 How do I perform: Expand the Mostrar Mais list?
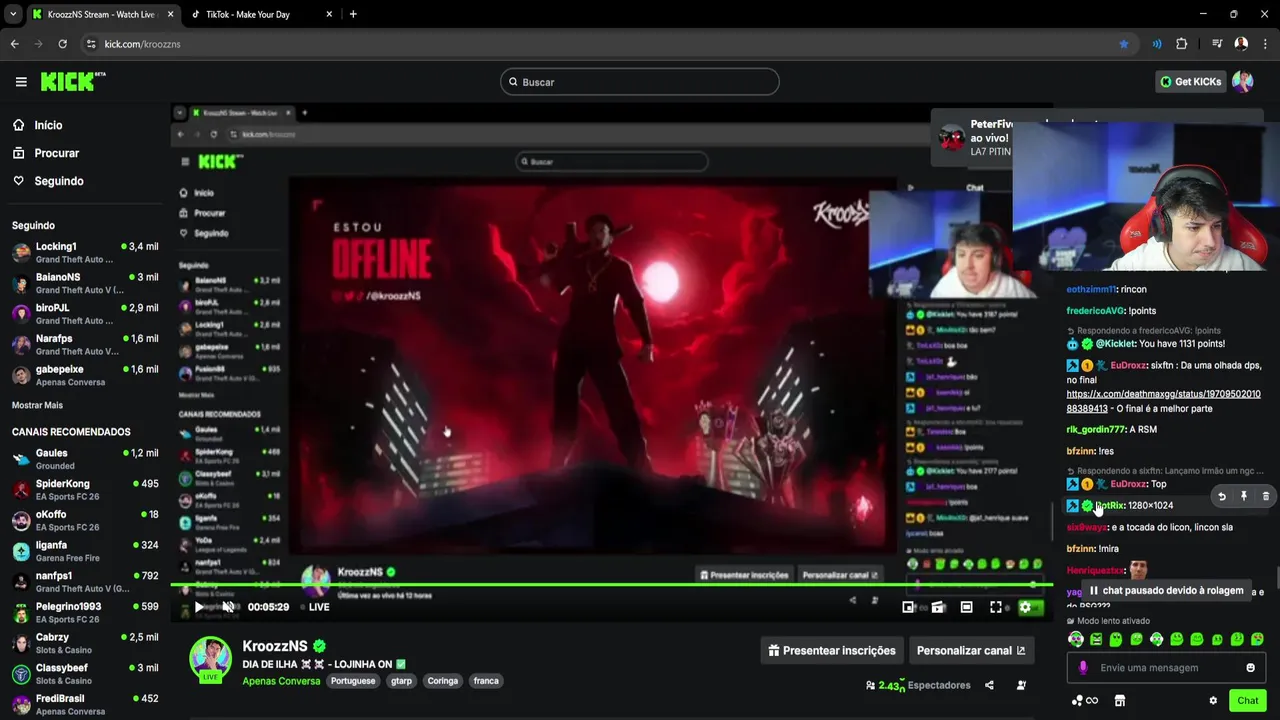click(x=37, y=405)
